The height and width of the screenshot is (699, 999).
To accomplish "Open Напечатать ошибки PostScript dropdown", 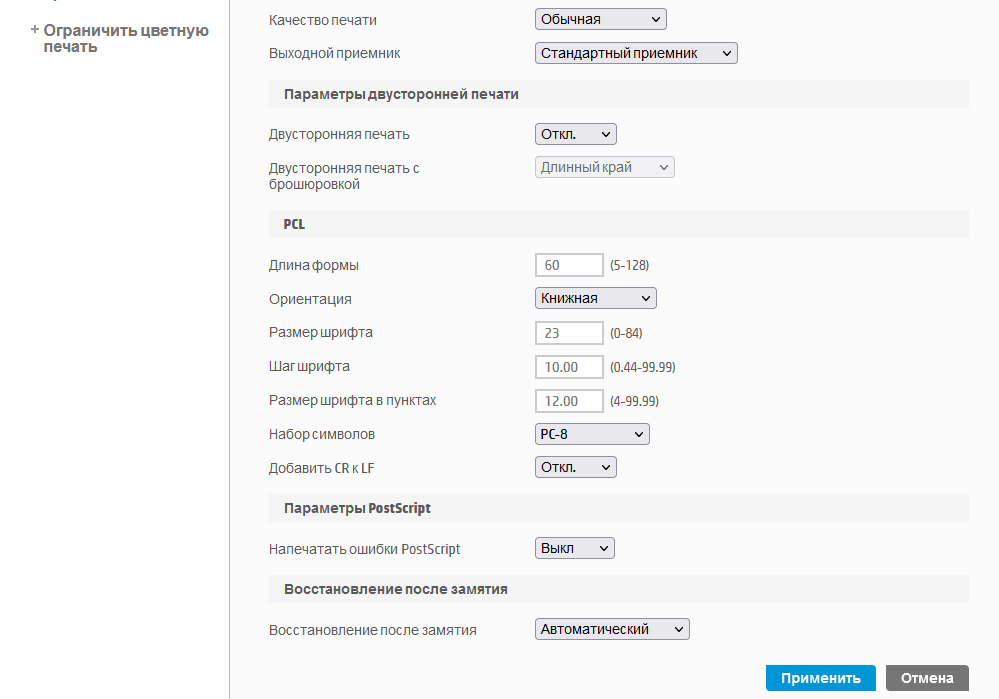I will pyautogui.click(x=574, y=548).
